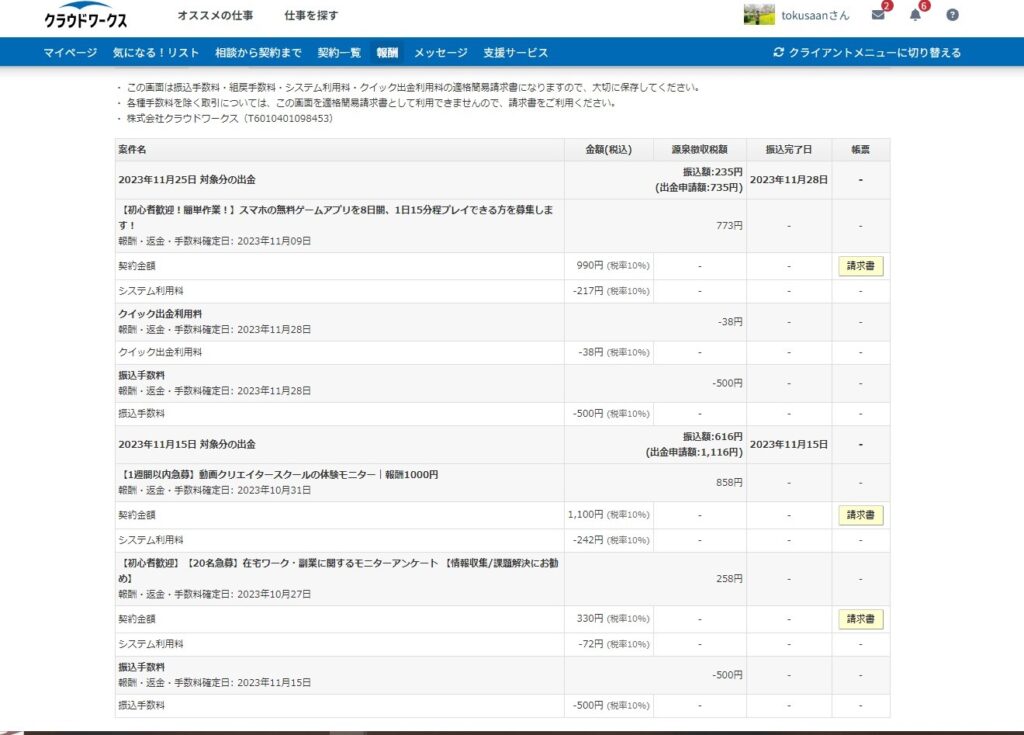Open the smartphone game app job listing
The height and width of the screenshot is (735, 1024).
click(x=300, y=220)
